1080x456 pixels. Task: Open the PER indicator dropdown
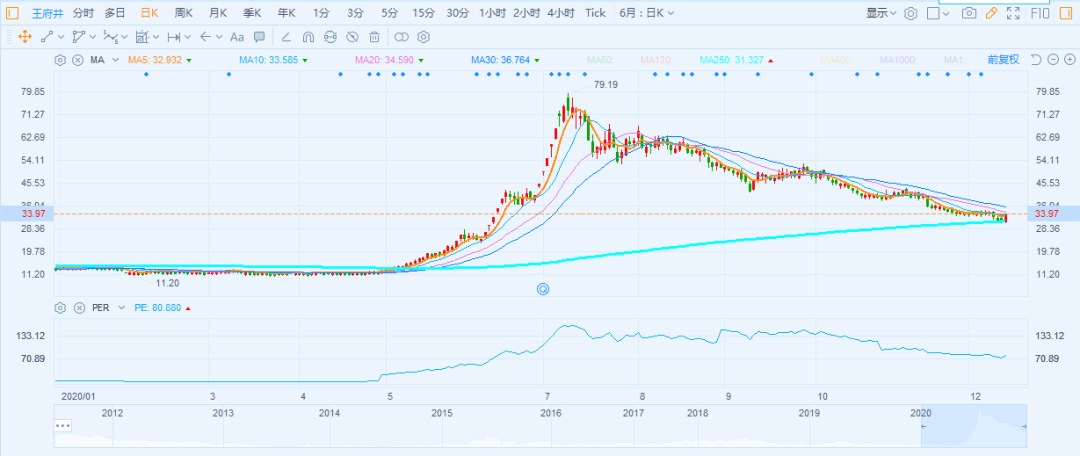pyautogui.click(x=107, y=309)
